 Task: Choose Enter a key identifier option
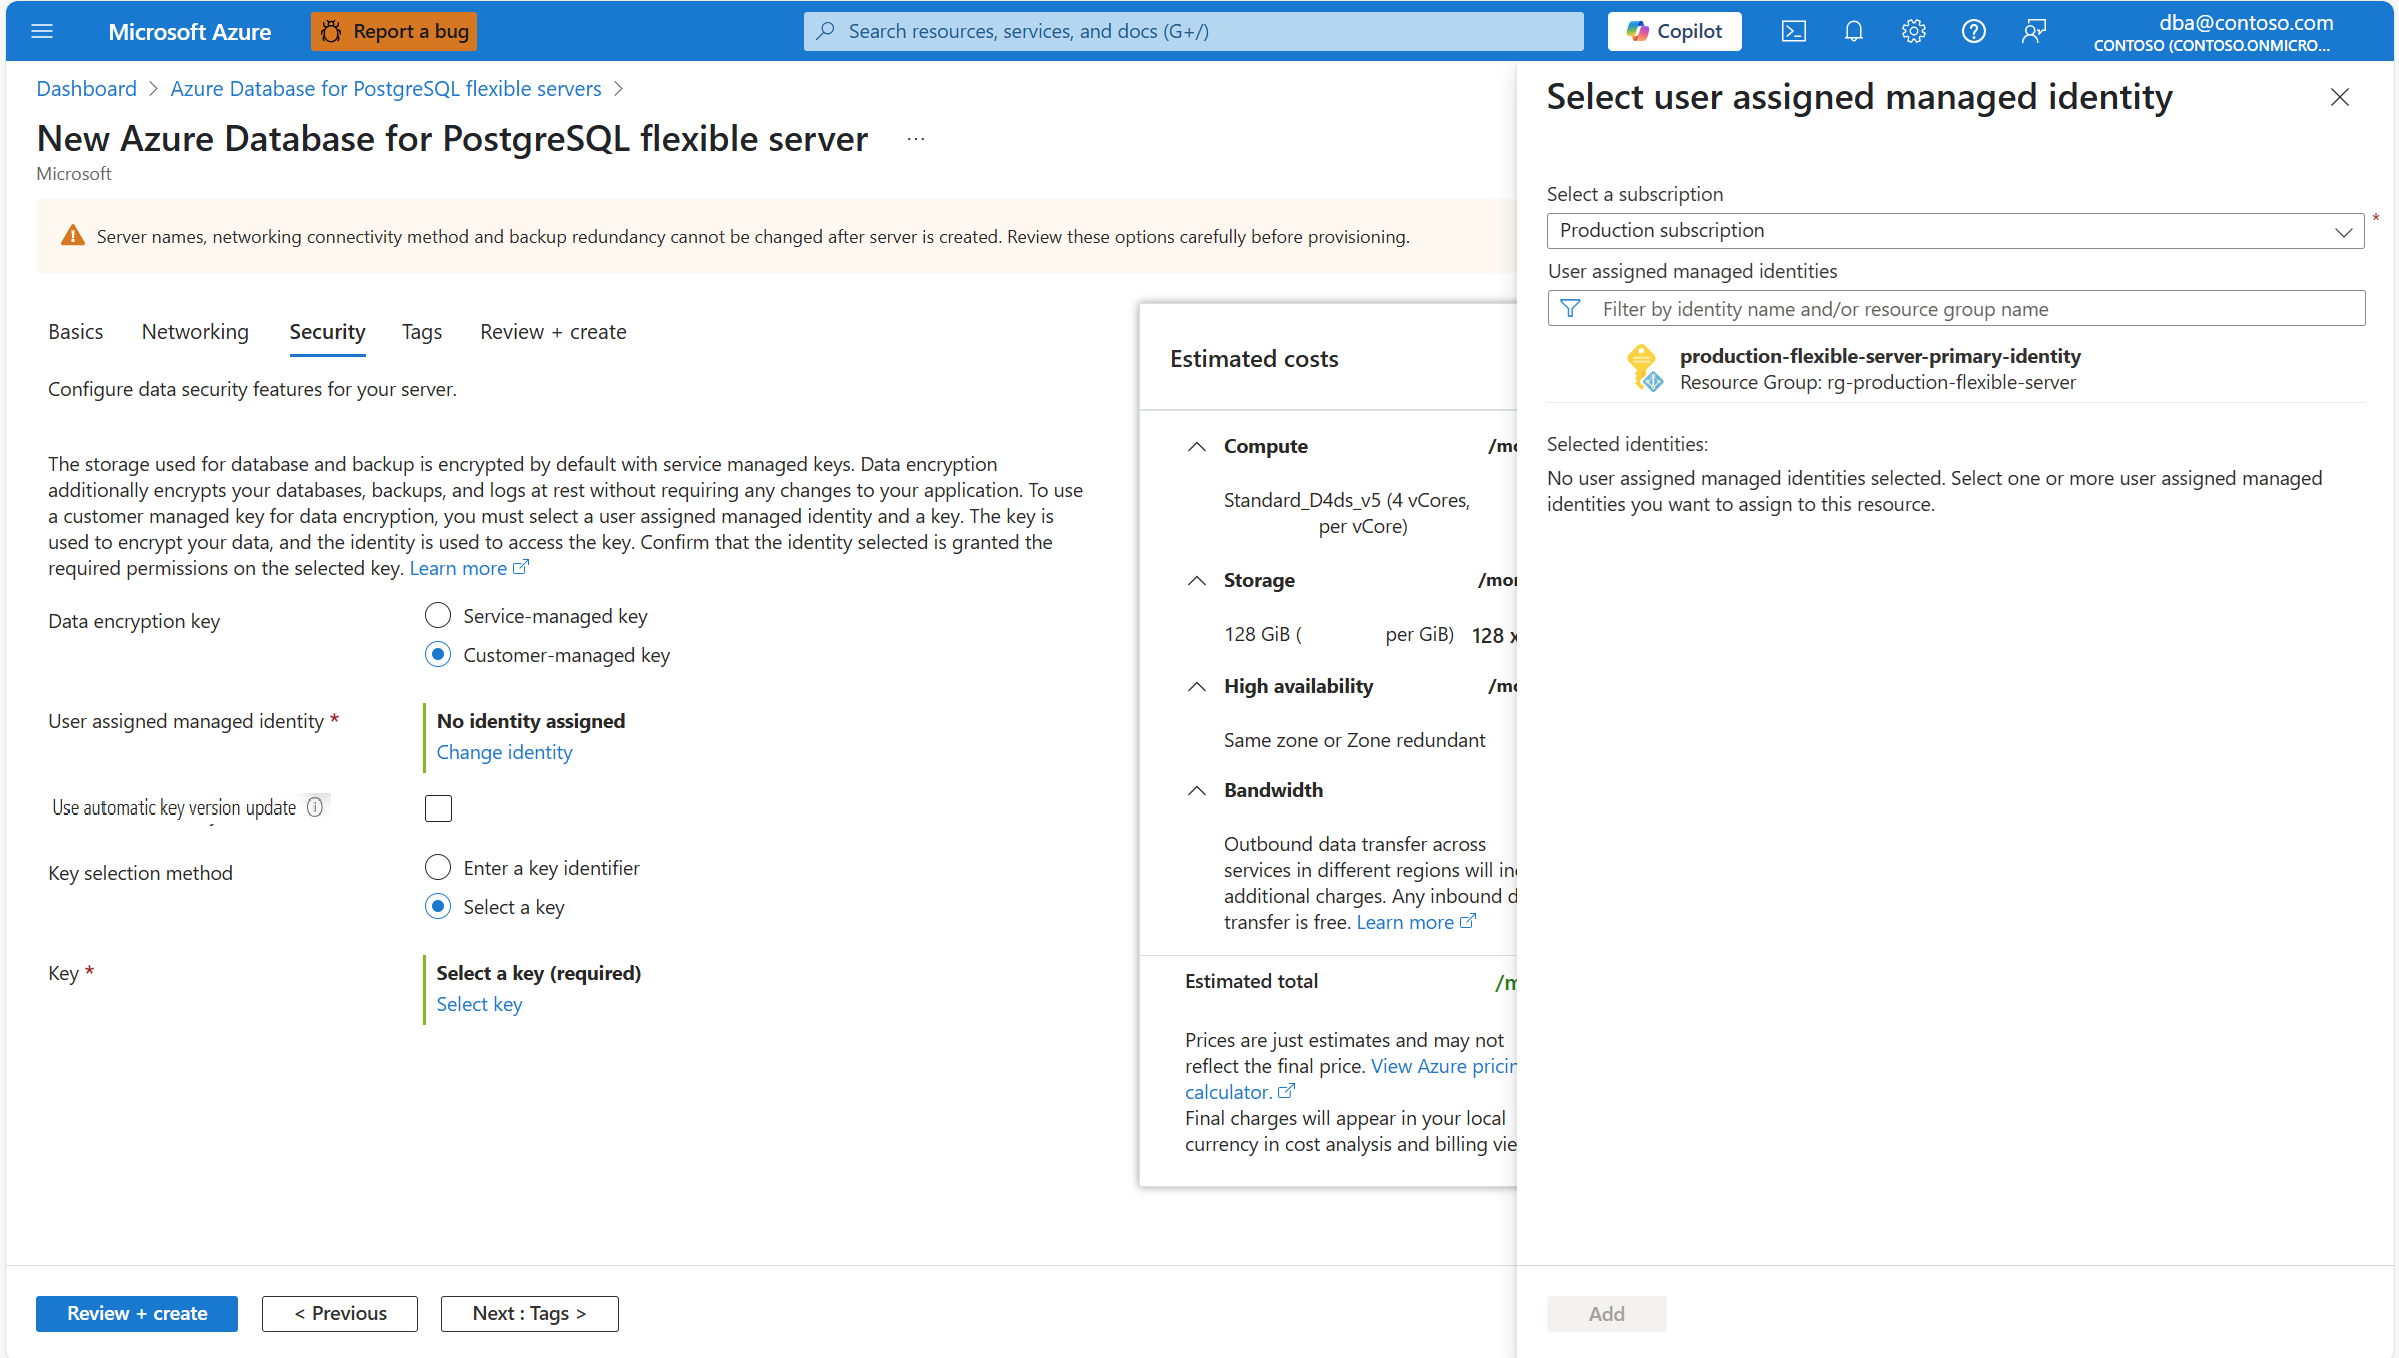(x=438, y=868)
